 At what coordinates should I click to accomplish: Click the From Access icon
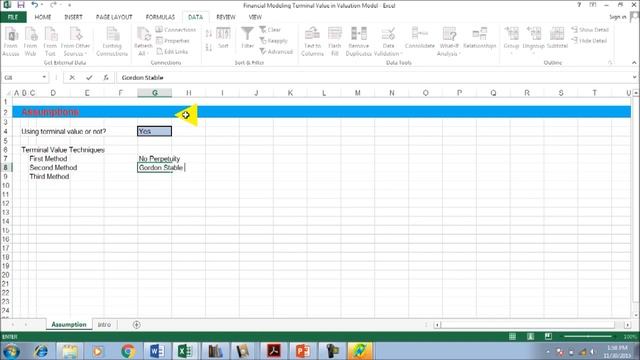click(x=11, y=42)
